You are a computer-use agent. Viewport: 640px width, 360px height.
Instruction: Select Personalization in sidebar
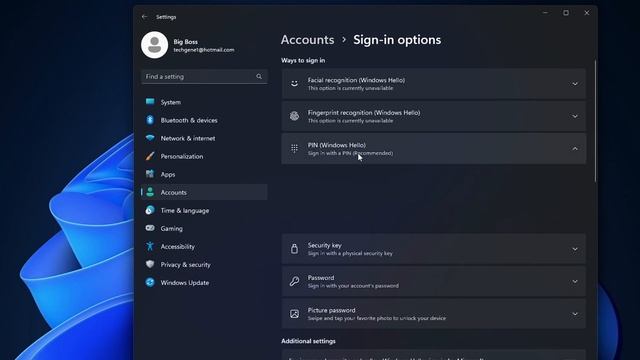tap(204, 156)
